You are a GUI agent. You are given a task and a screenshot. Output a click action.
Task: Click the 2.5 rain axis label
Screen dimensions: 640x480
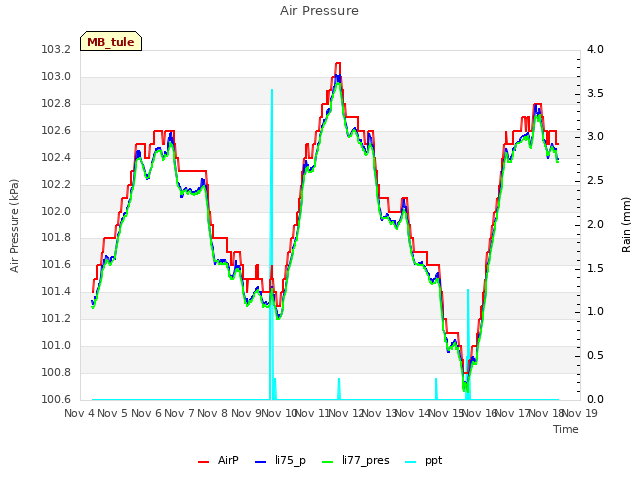[595, 181]
